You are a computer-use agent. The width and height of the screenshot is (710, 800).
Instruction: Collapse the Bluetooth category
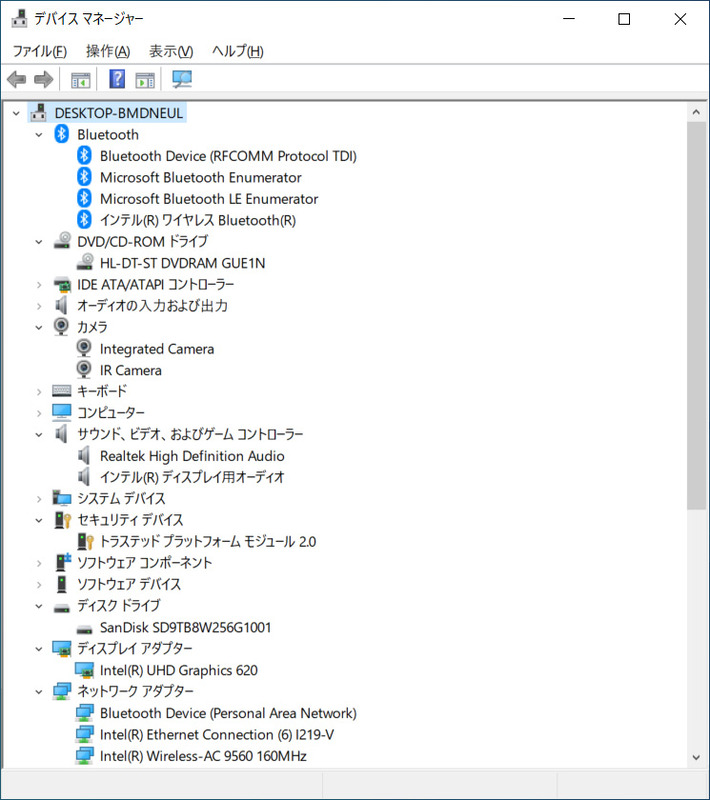pyautogui.click(x=39, y=135)
